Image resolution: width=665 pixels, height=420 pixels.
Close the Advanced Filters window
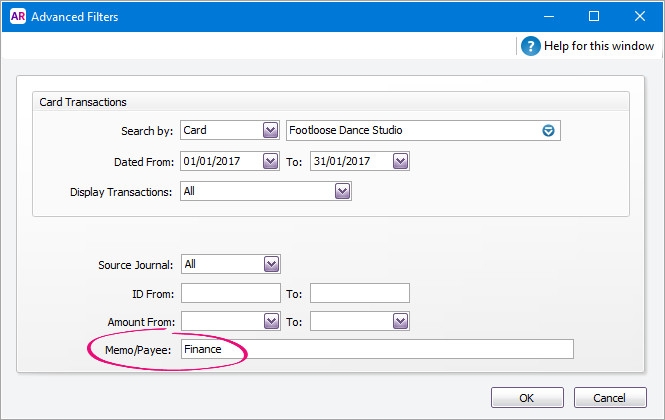(x=640, y=16)
